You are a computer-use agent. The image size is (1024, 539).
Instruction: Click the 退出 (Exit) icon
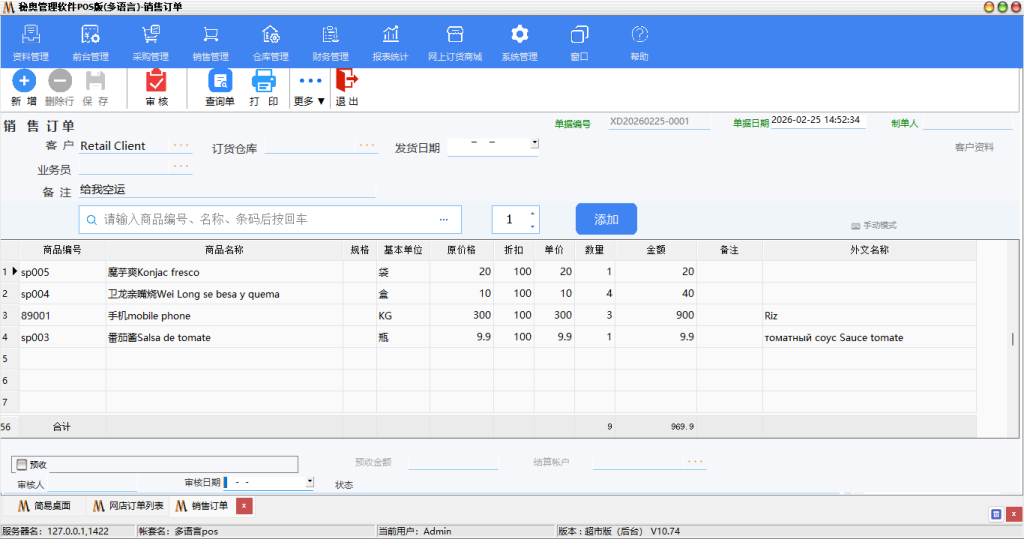[x=346, y=82]
